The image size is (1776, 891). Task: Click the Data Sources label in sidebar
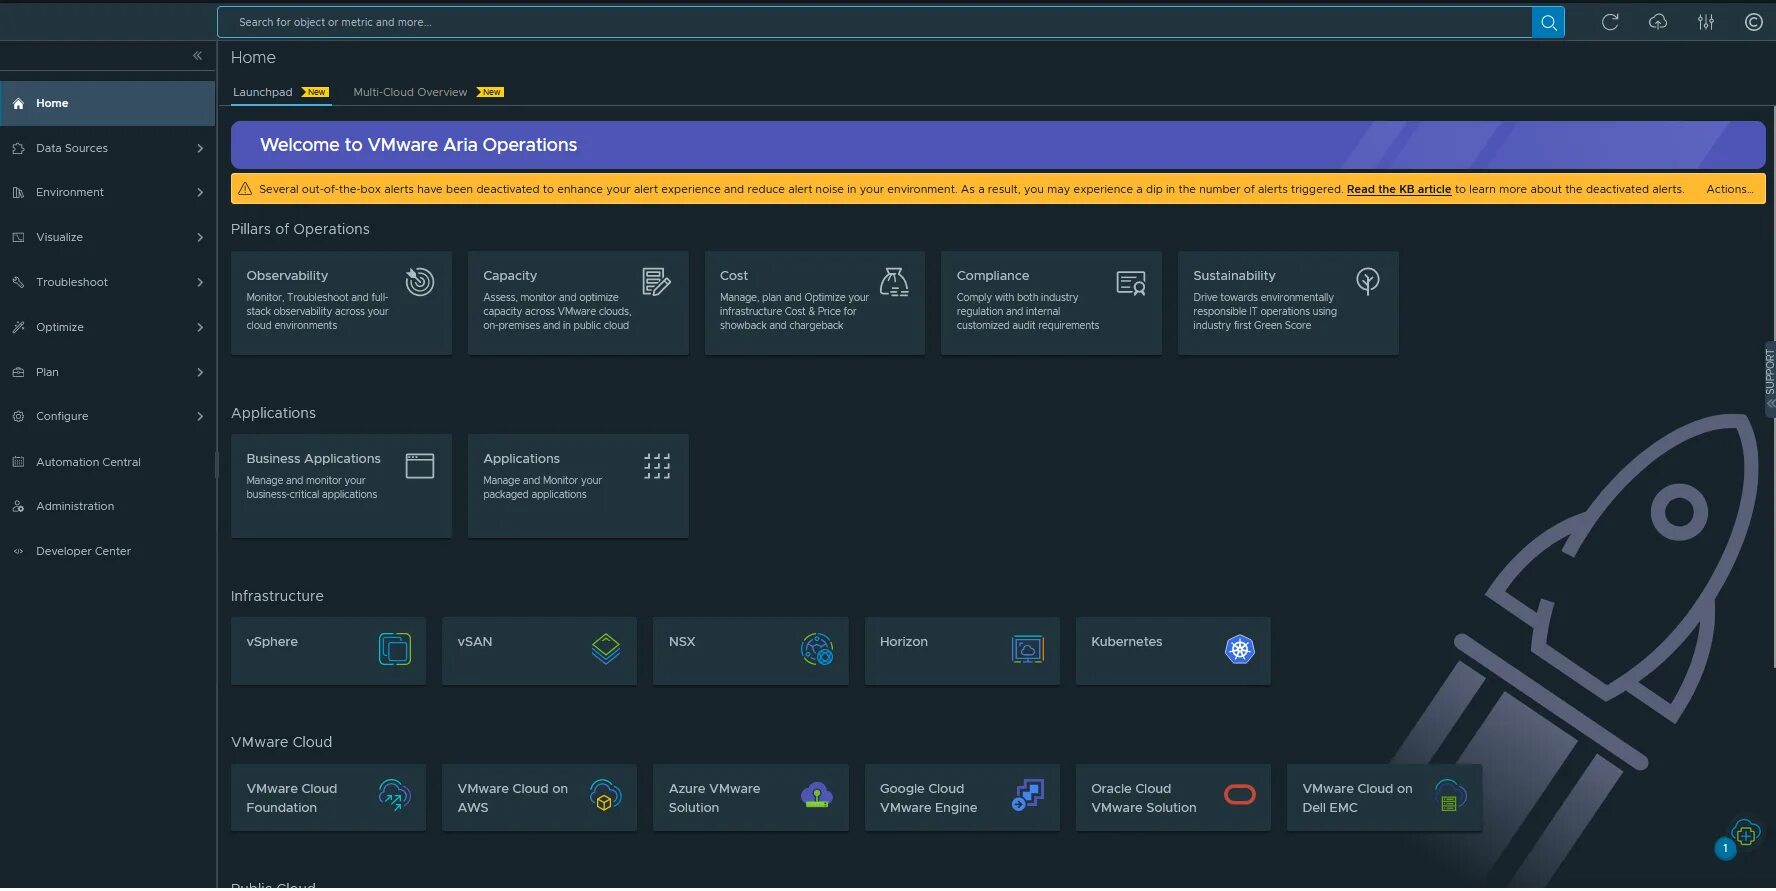[72, 149]
